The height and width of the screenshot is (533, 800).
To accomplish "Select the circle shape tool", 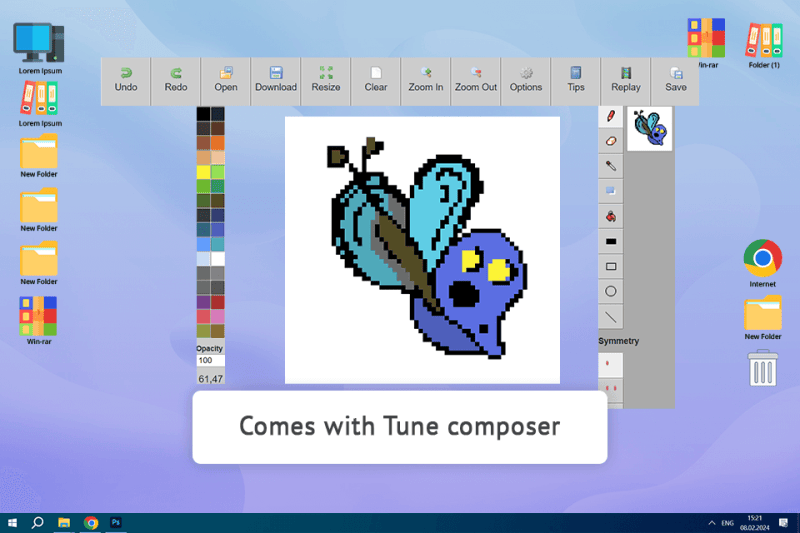I will (x=611, y=291).
